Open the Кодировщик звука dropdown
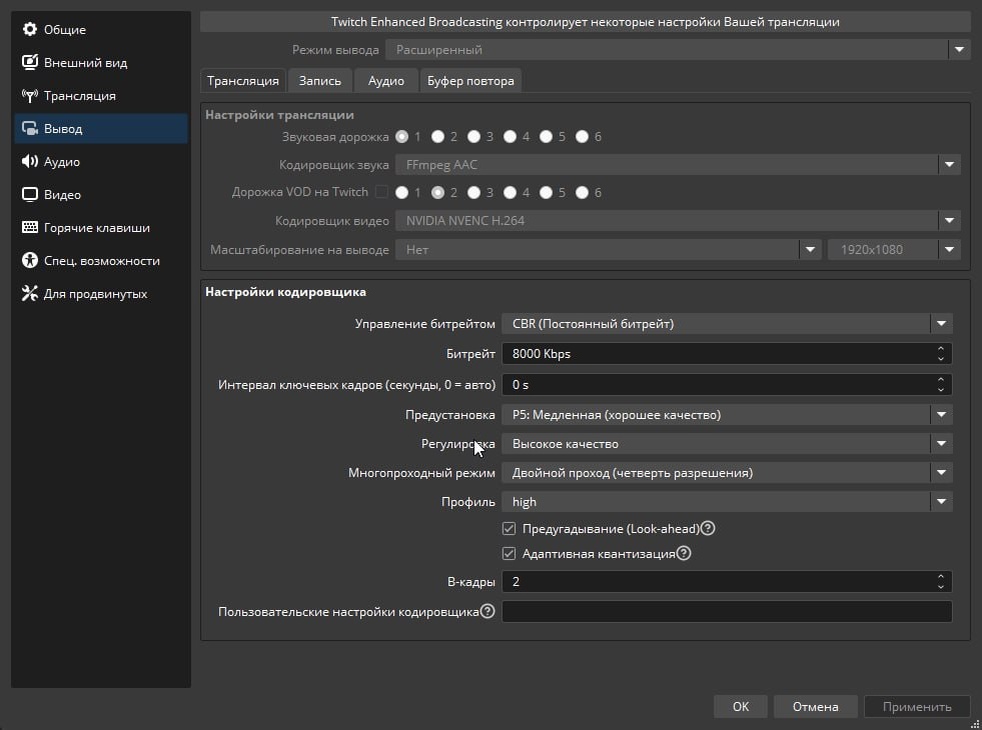 678,165
